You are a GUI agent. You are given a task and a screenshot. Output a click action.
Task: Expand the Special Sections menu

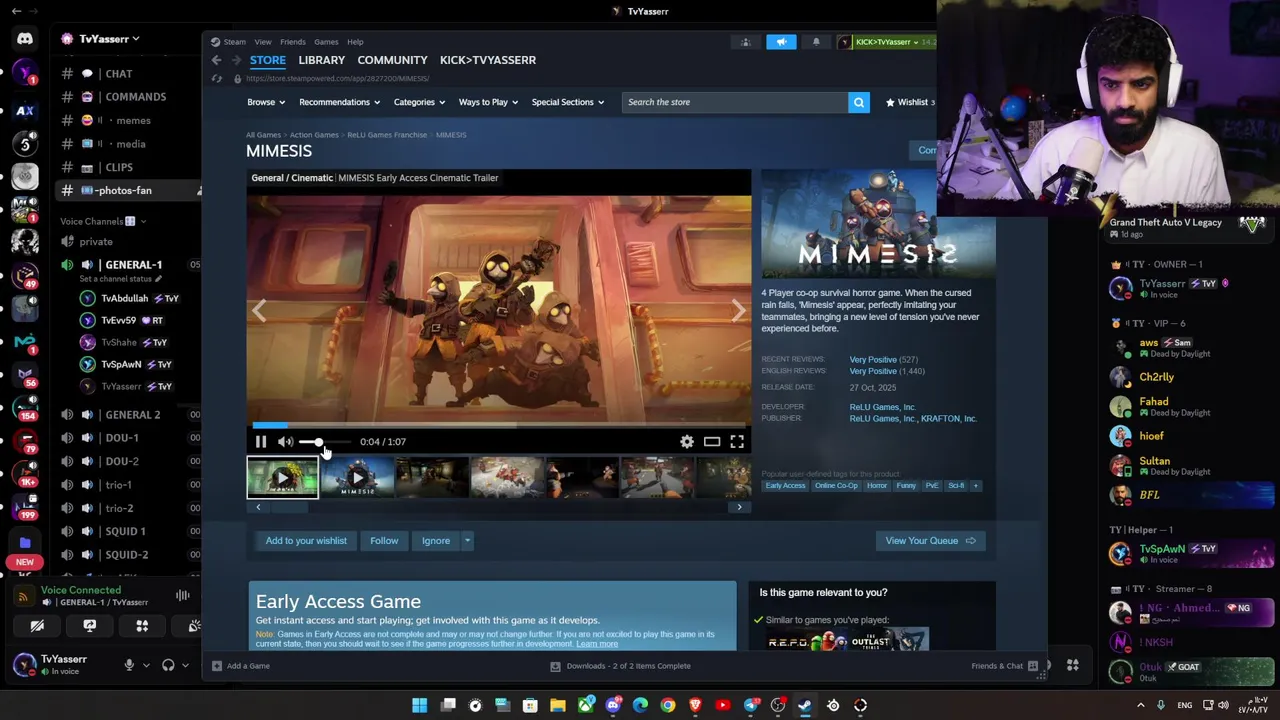point(568,102)
